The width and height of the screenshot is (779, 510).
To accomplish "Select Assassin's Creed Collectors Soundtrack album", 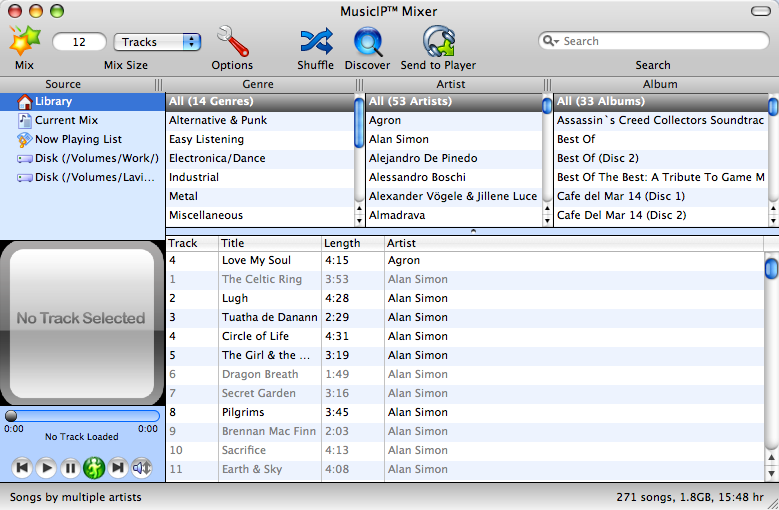I will pos(661,120).
